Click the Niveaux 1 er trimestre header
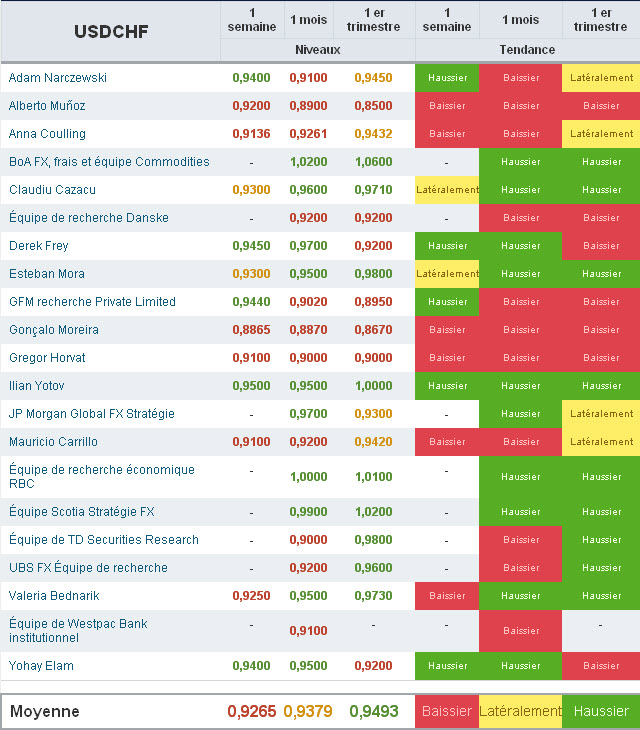 coord(373,20)
